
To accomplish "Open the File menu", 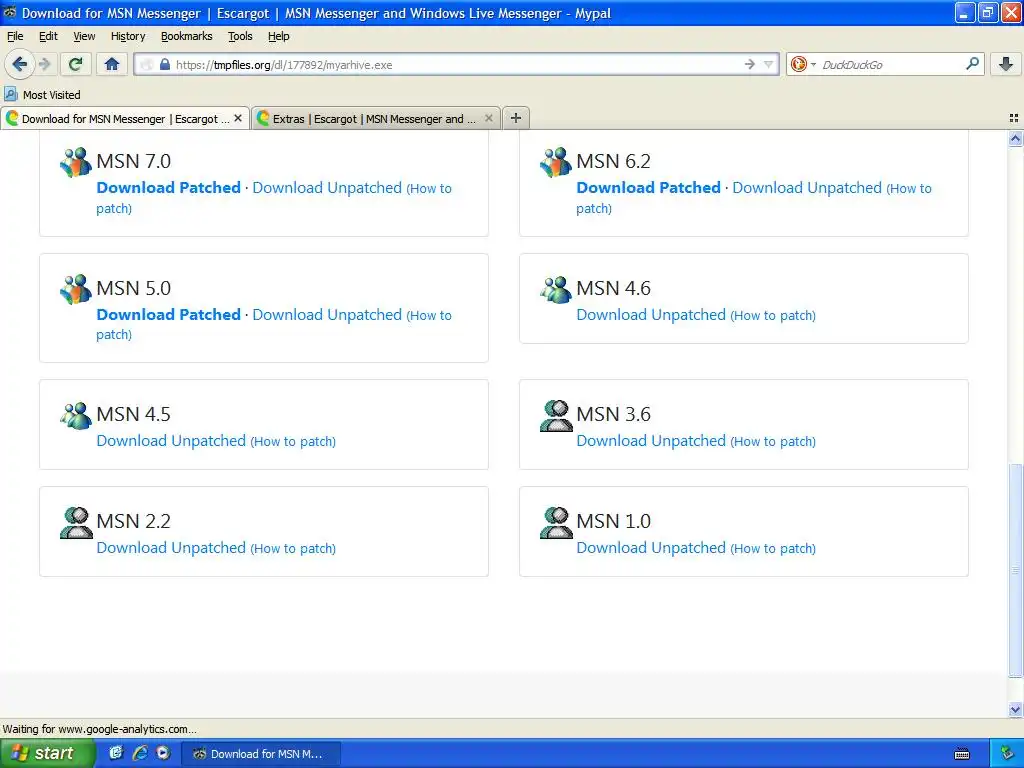I will click(x=15, y=36).
